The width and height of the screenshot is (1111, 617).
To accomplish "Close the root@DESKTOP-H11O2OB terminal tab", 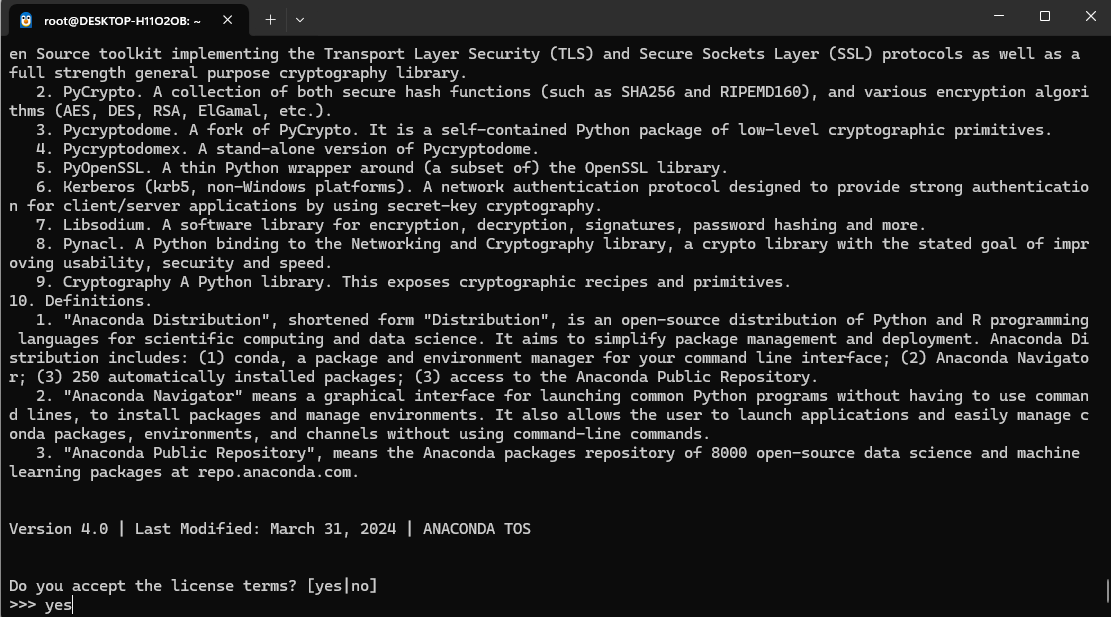I will (x=227, y=21).
